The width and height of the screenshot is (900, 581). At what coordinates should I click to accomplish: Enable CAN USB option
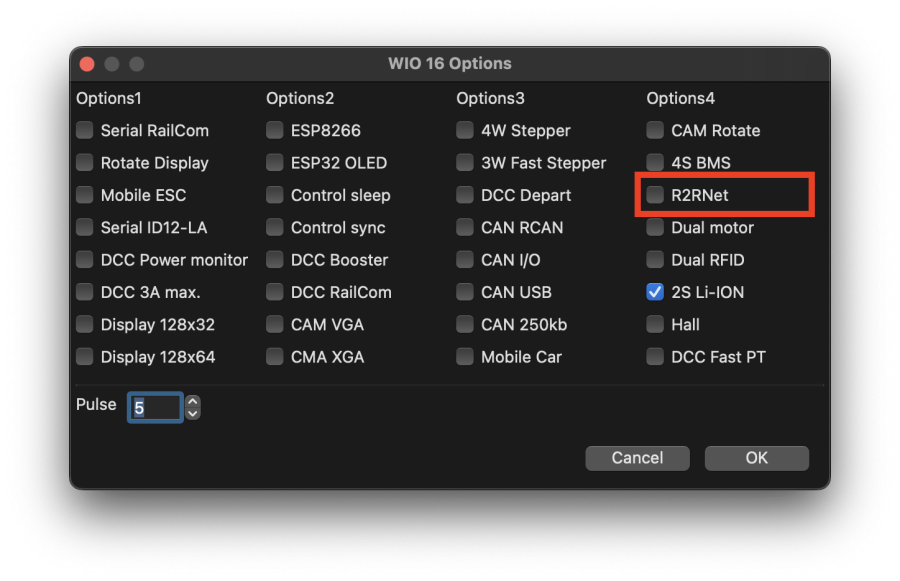tap(465, 292)
